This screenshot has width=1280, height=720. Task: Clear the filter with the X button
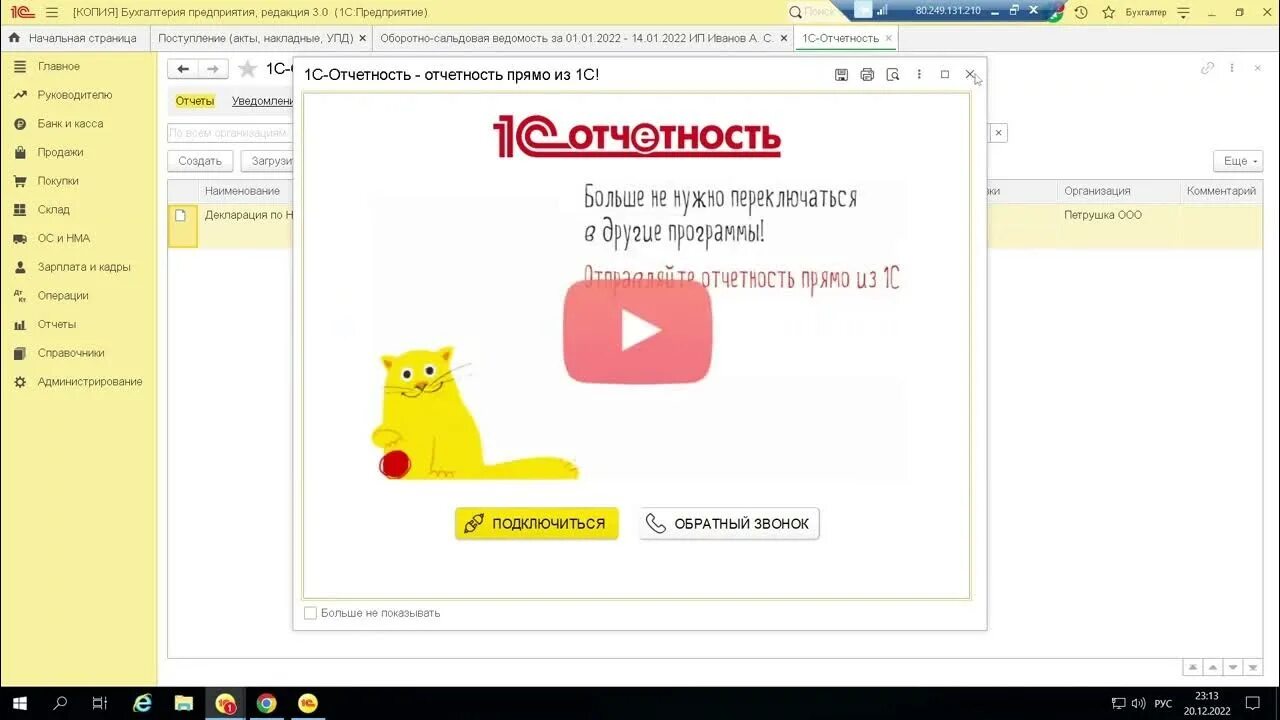998,133
